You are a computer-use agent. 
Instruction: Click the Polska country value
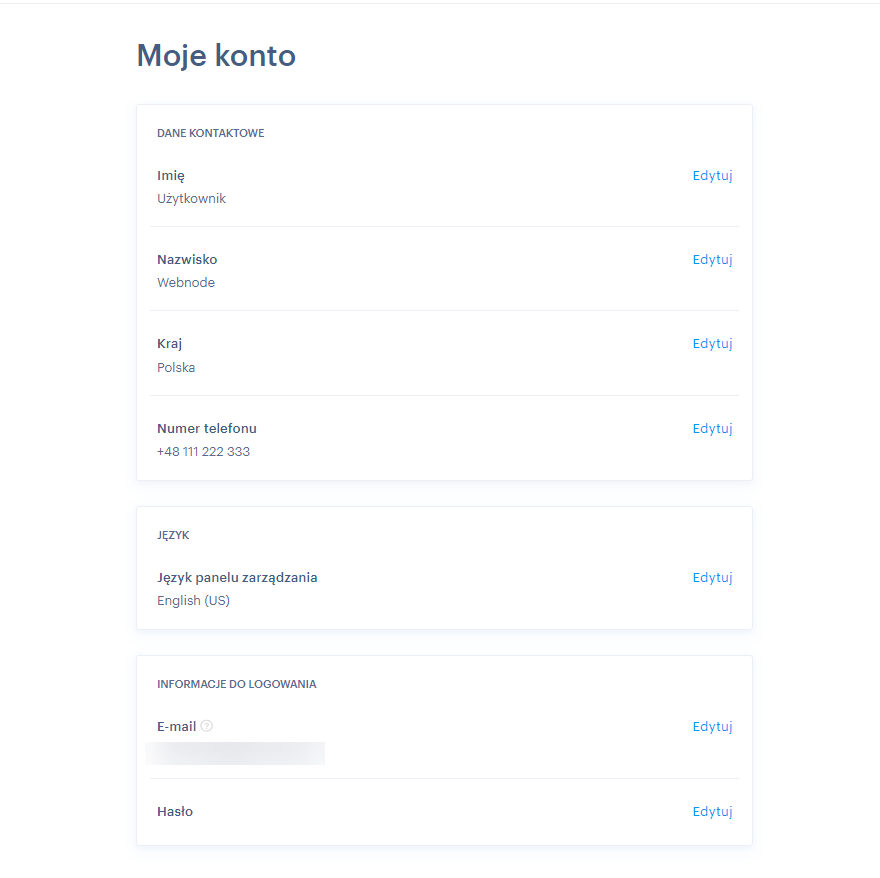(x=176, y=368)
